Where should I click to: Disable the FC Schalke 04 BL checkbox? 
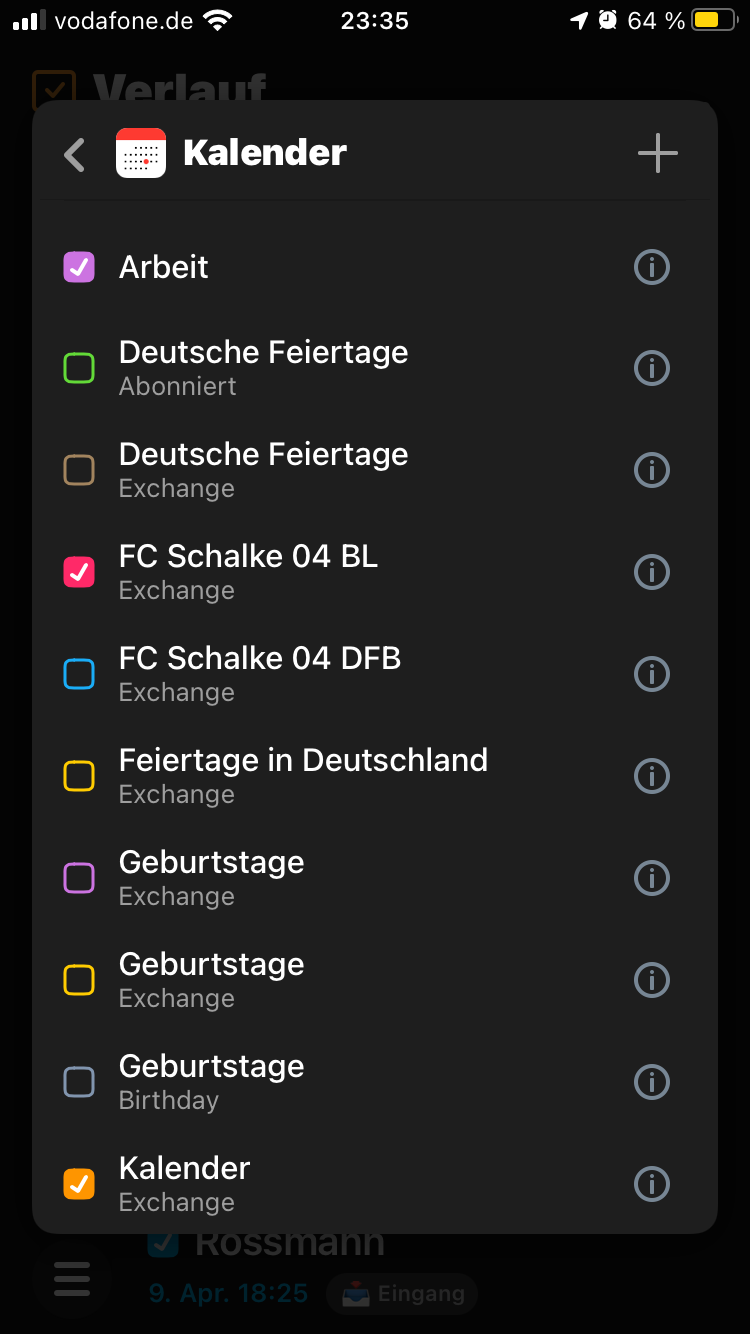[x=79, y=572]
